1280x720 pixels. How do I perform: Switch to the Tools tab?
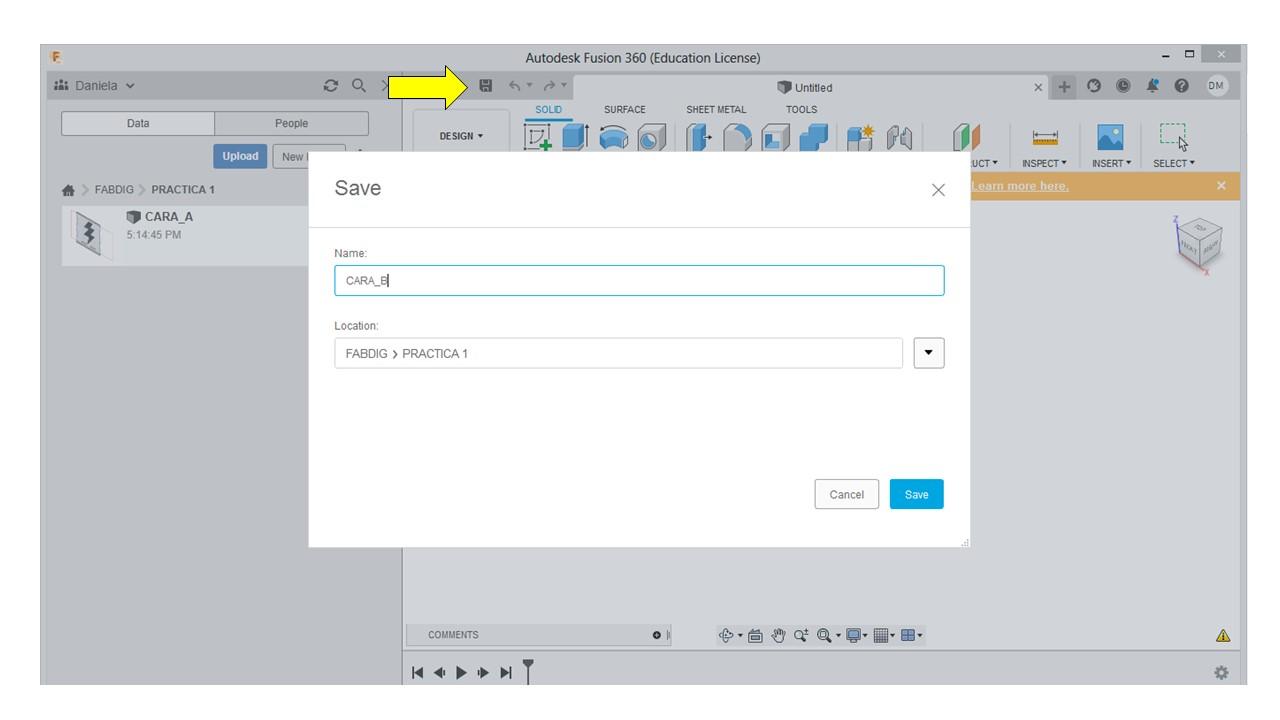point(801,109)
